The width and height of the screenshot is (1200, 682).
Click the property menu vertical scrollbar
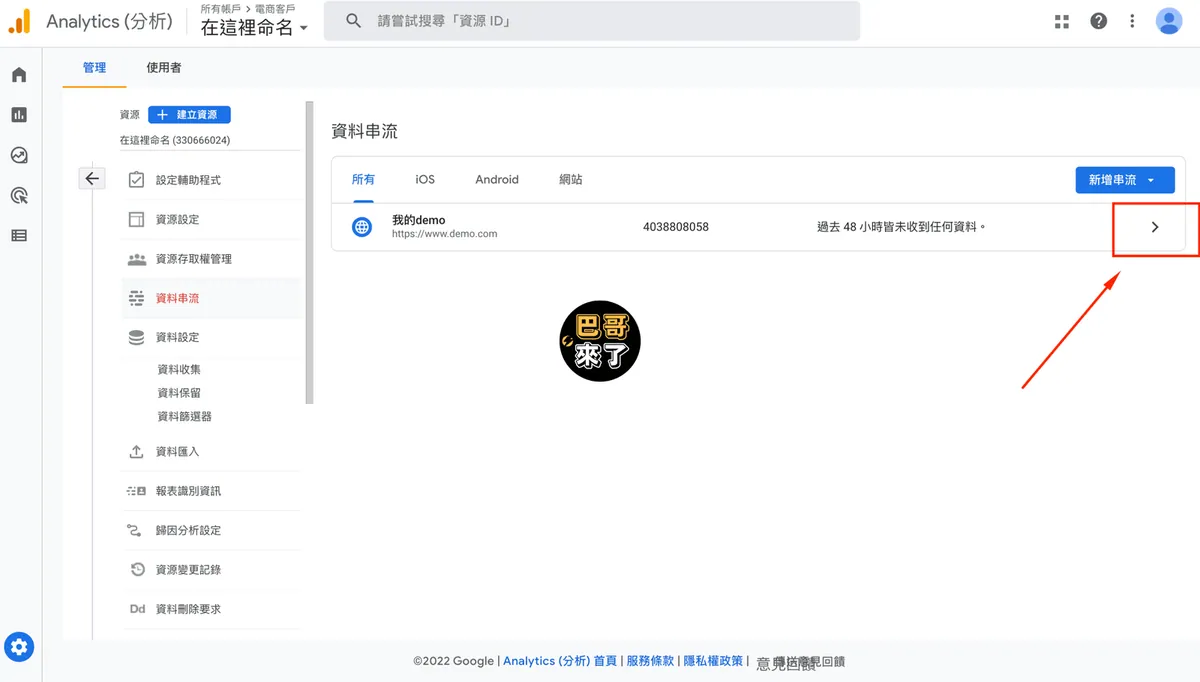point(309,253)
